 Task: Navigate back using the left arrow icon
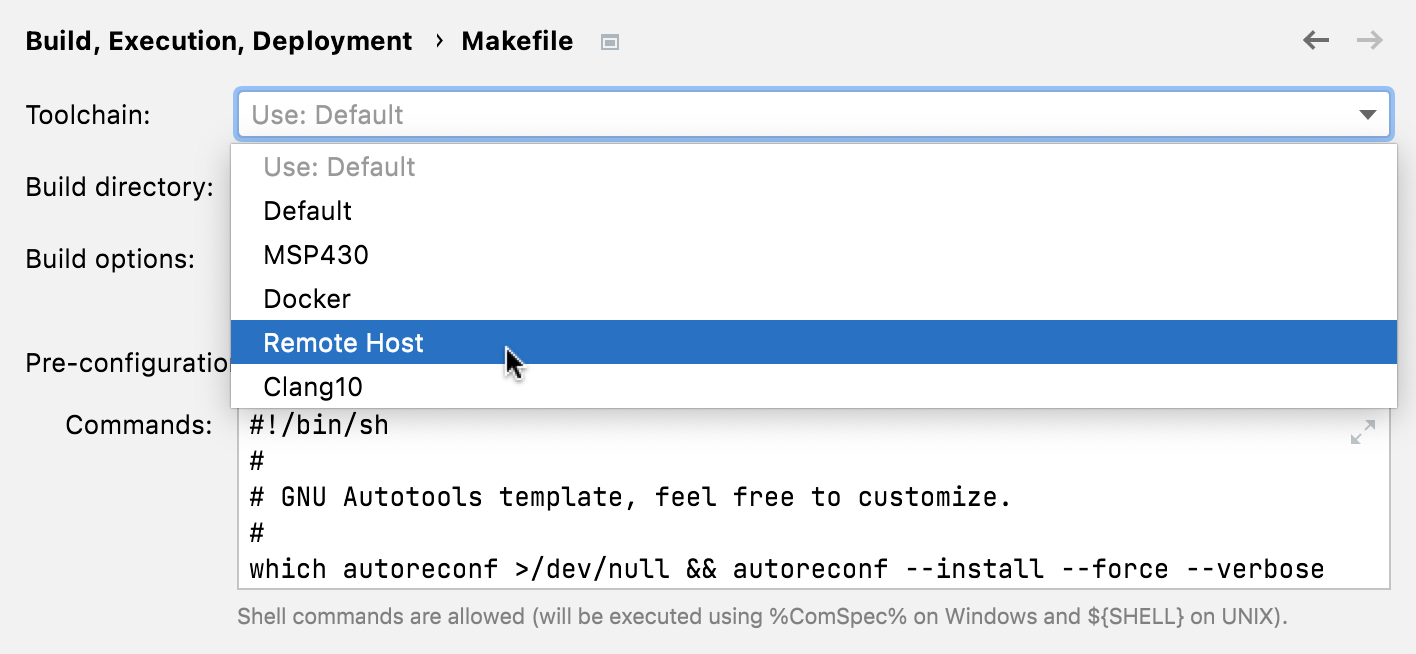pos(1315,40)
